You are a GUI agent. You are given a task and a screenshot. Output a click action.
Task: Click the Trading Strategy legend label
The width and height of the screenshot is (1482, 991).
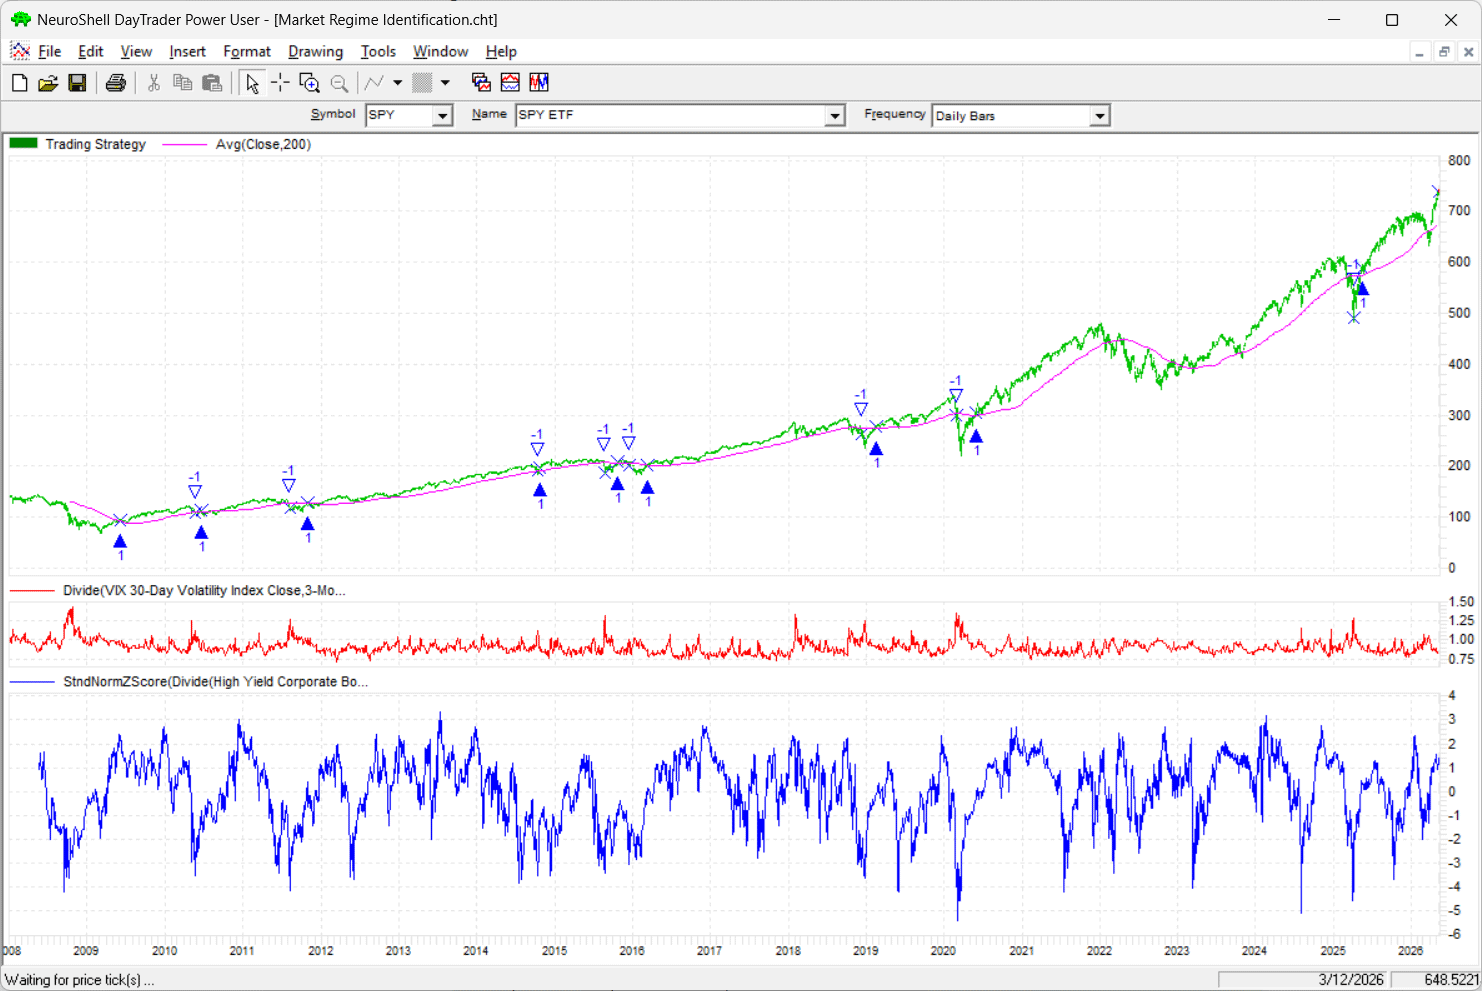(x=95, y=144)
